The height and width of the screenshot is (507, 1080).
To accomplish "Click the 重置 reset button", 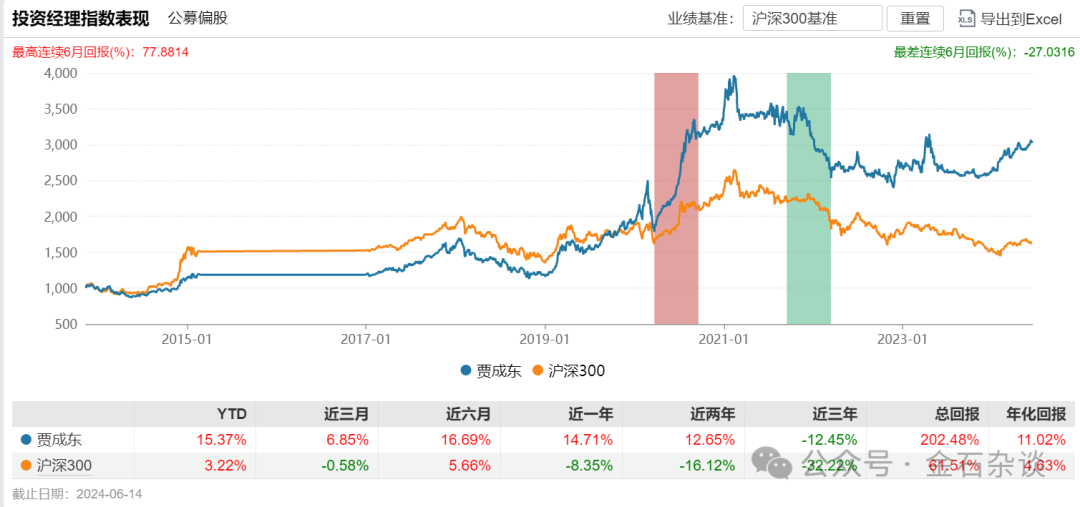I will [x=915, y=19].
